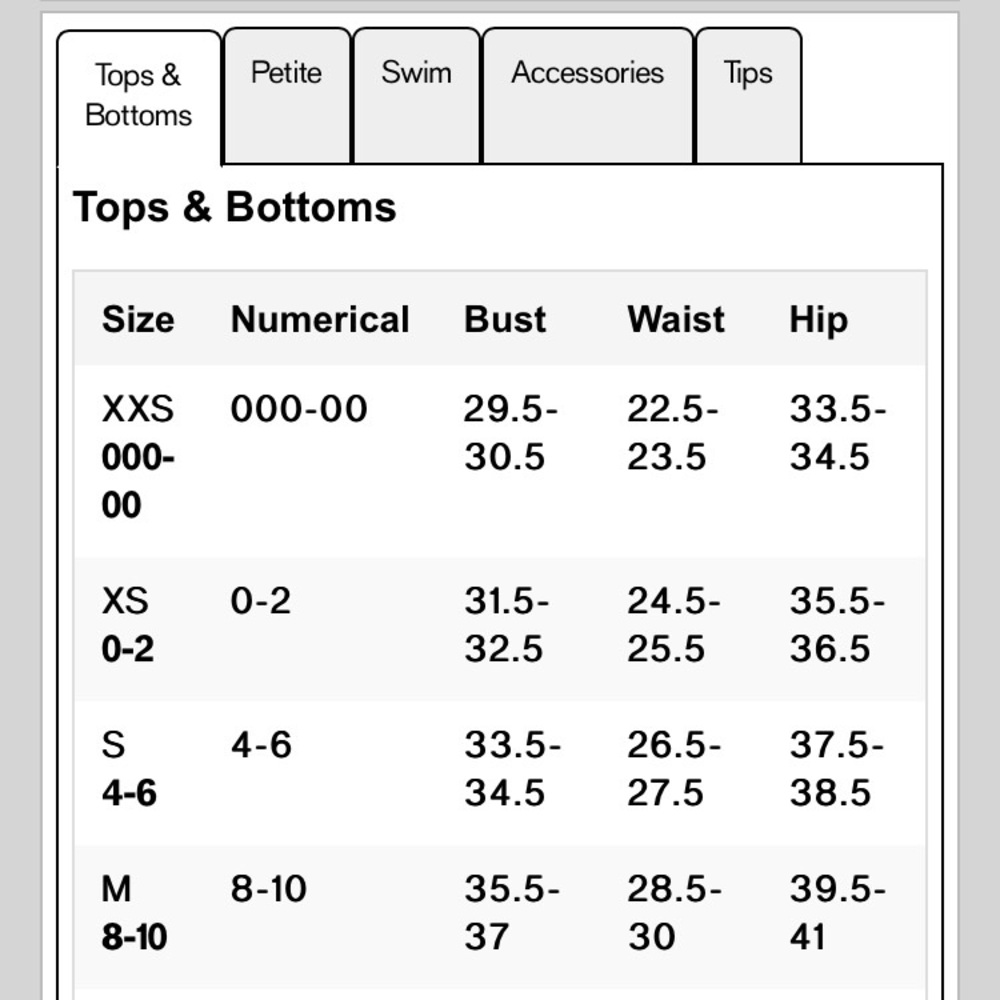Open the Swim tab

[x=416, y=74]
